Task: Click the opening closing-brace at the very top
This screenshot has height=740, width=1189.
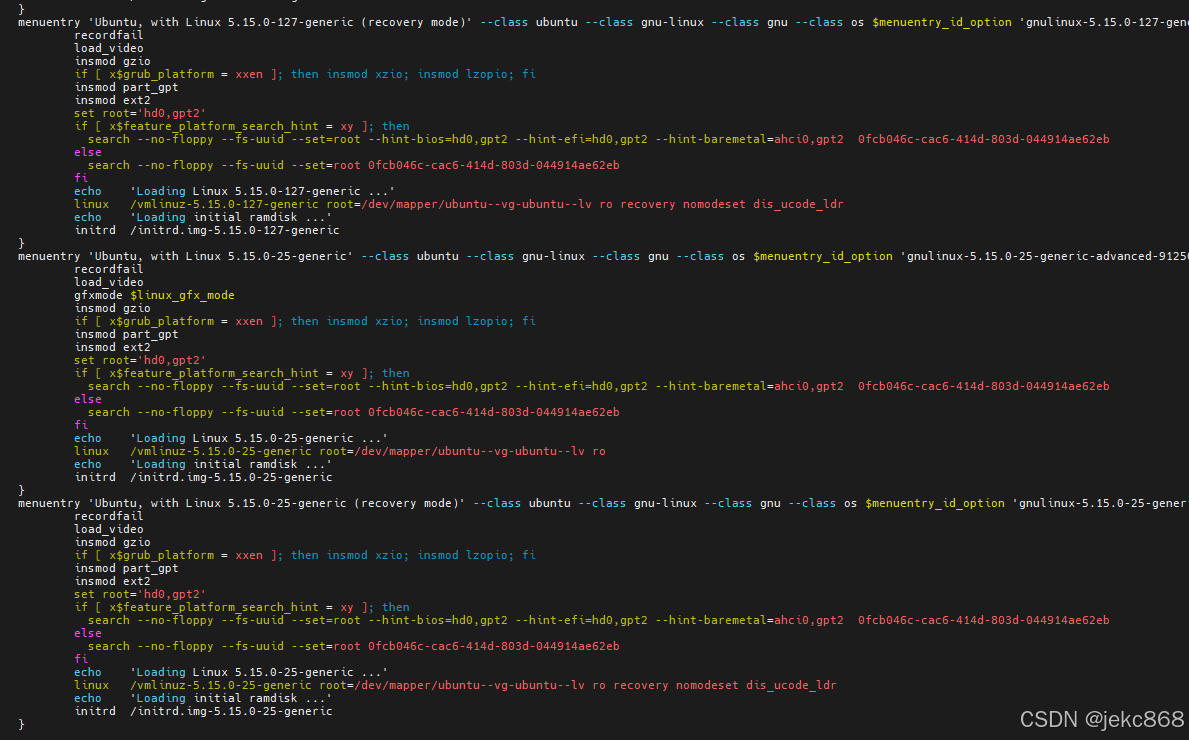Action: (x=22, y=9)
